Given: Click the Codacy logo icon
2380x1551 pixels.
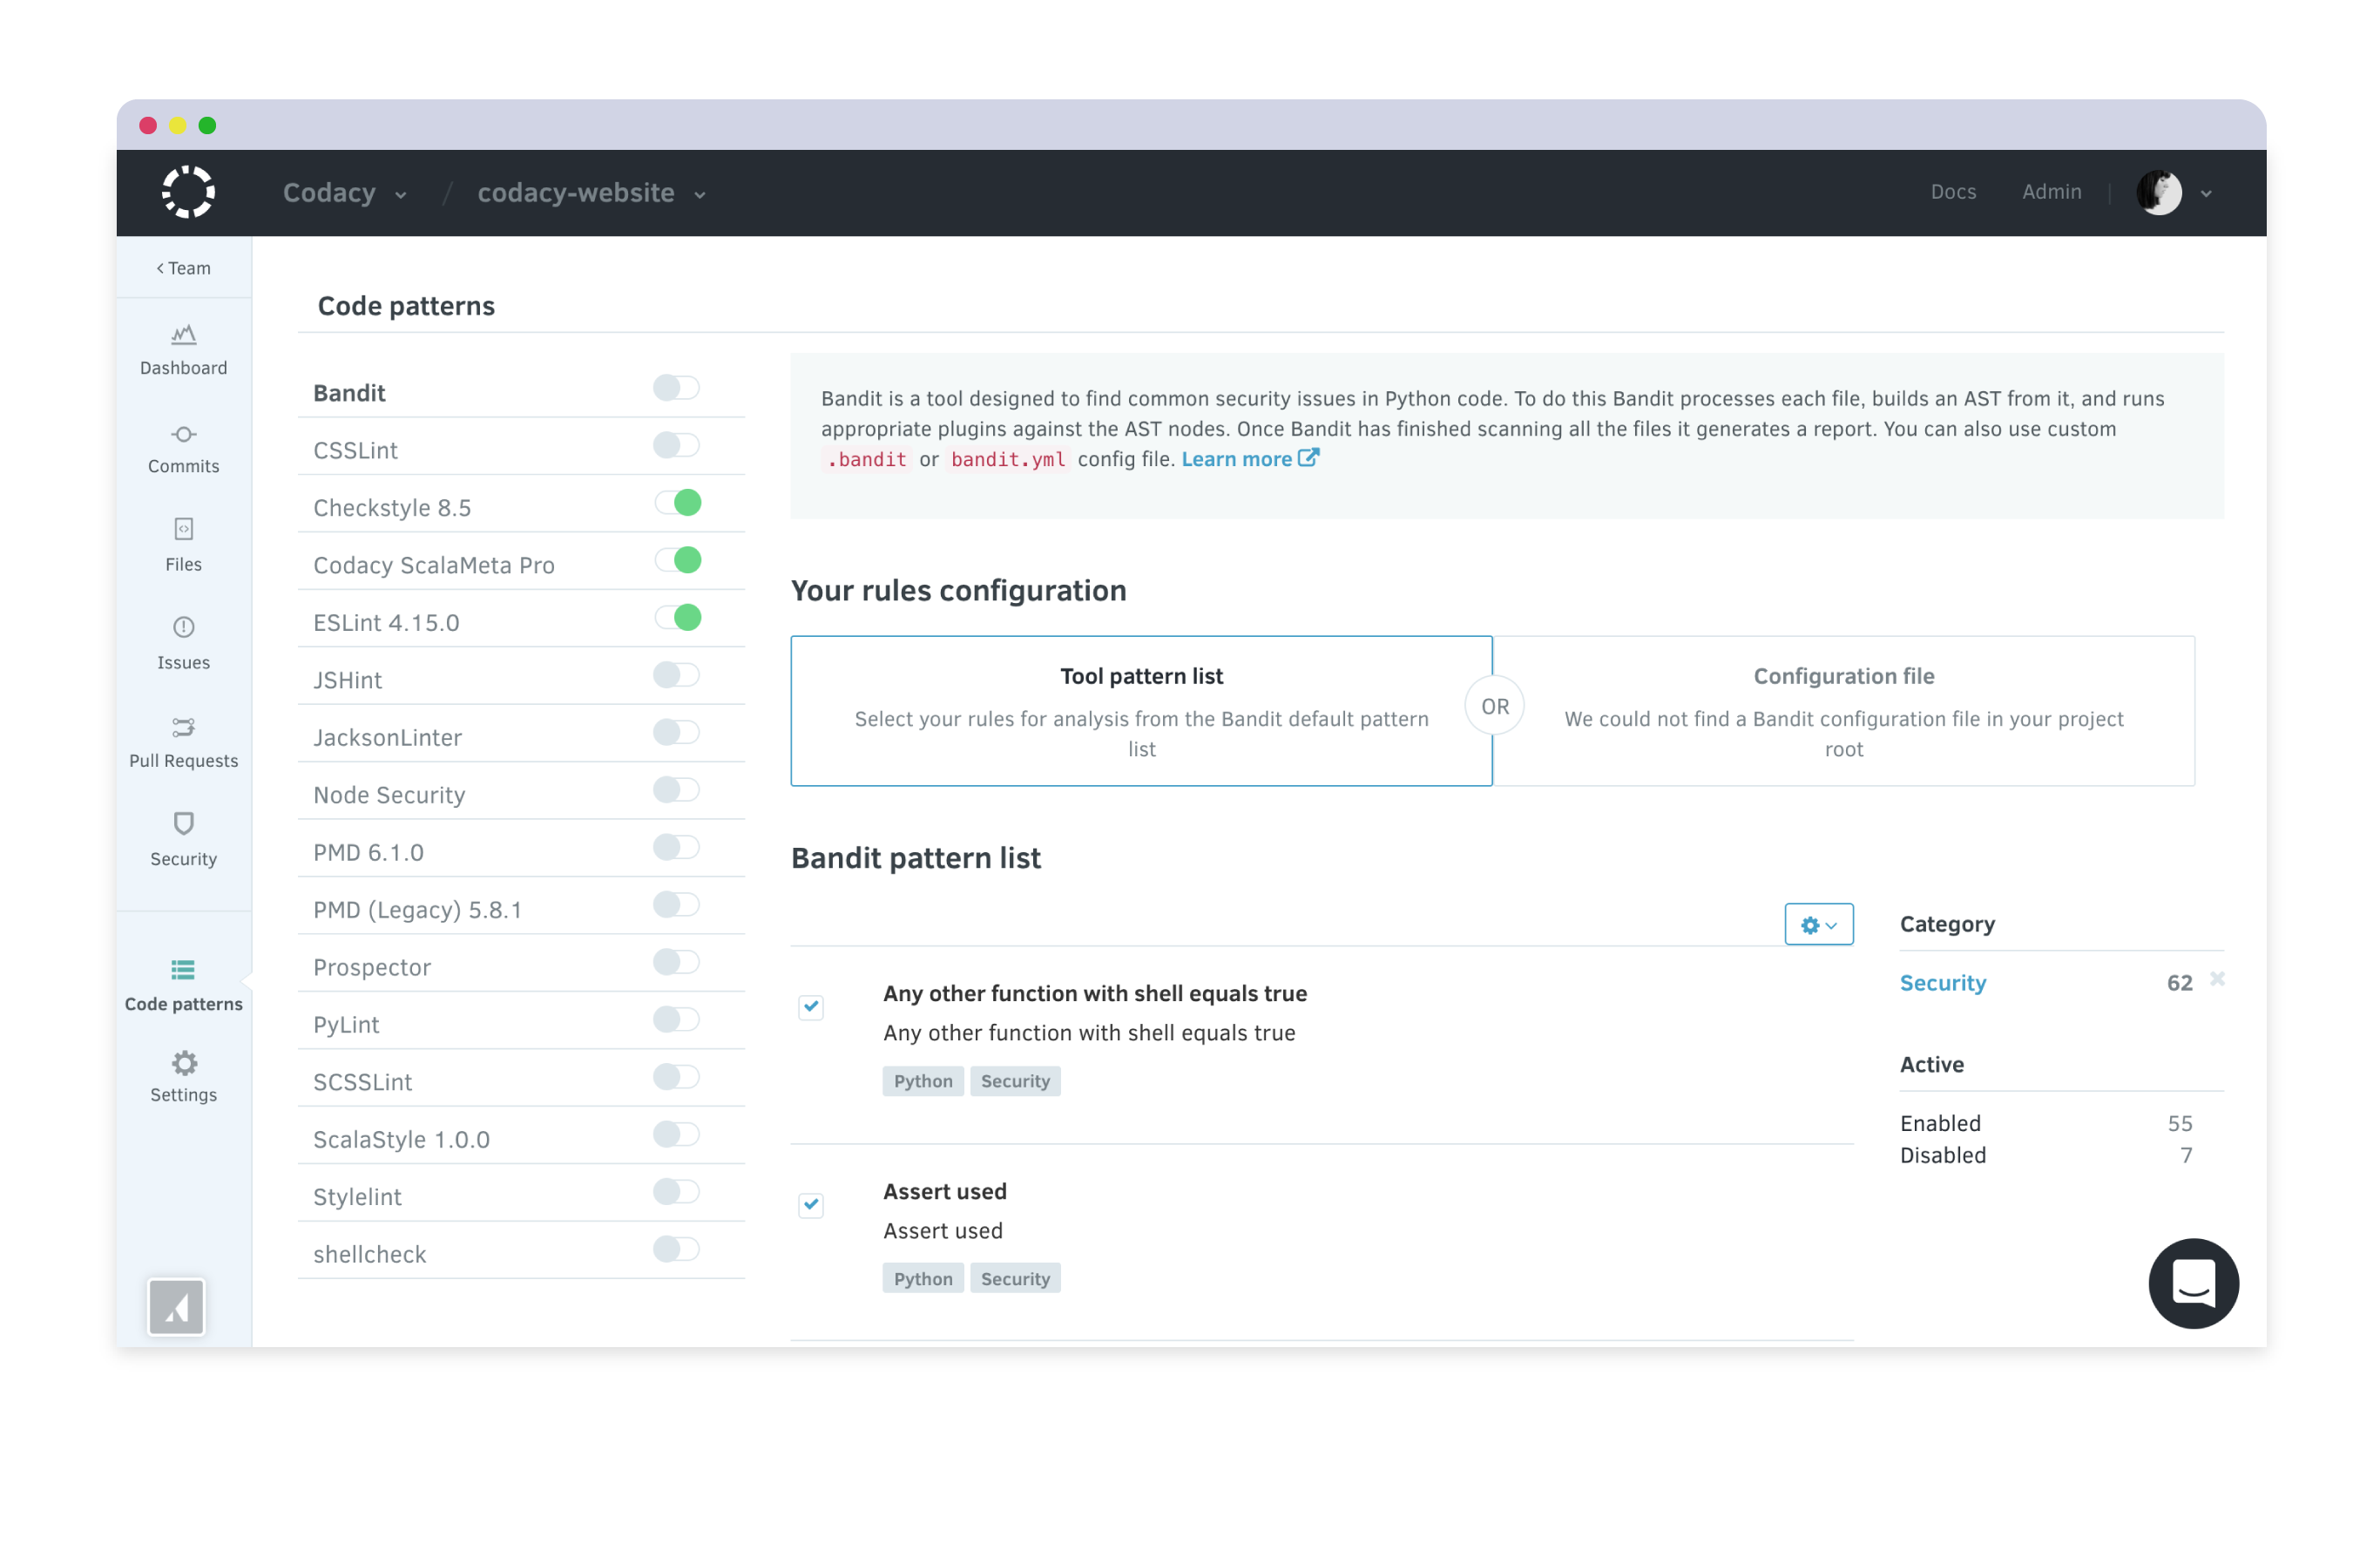Looking at the screenshot, I should tap(188, 192).
